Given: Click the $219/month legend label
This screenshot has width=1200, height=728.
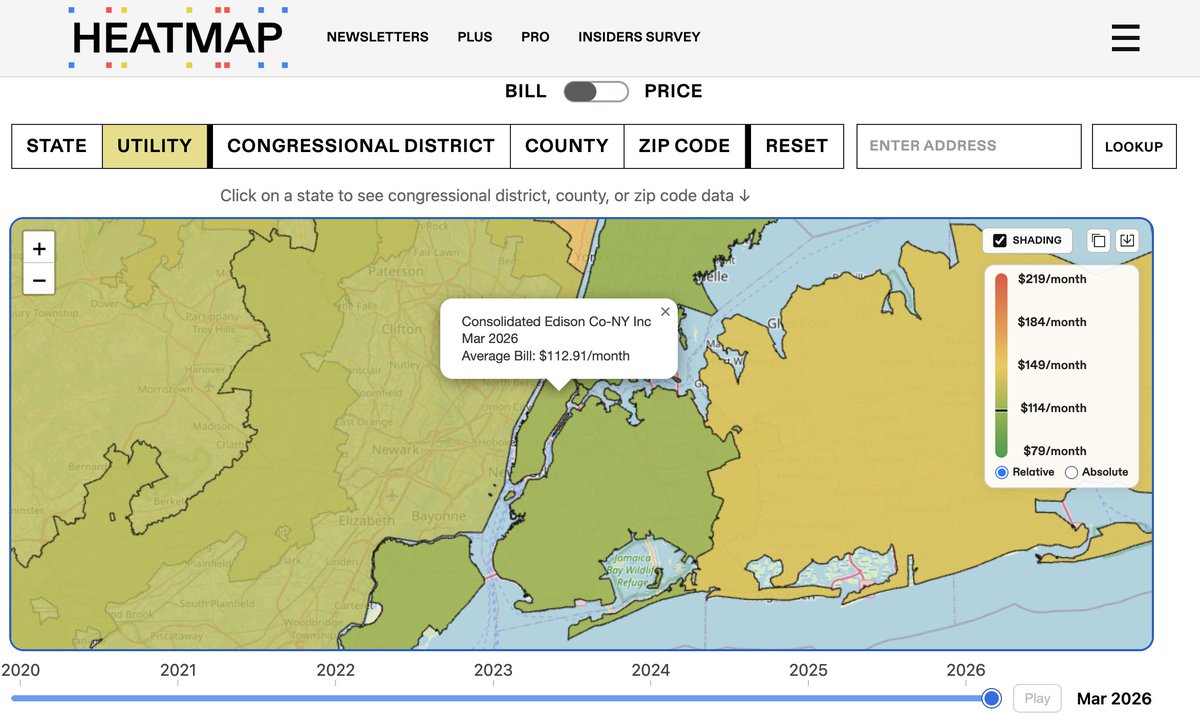Looking at the screenshot, I should (x=1052, y=279).
